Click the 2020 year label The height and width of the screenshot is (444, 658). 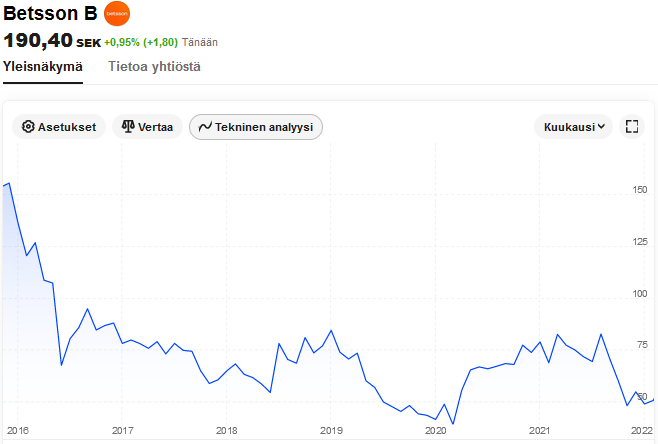pyautogui.click(x=435, y=430)
